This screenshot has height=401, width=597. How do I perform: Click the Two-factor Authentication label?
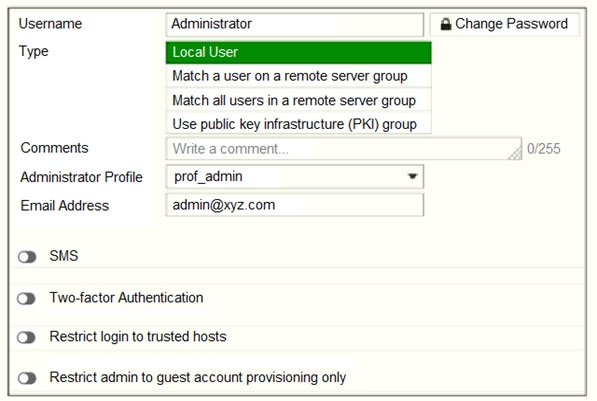(x=126, y=298)
